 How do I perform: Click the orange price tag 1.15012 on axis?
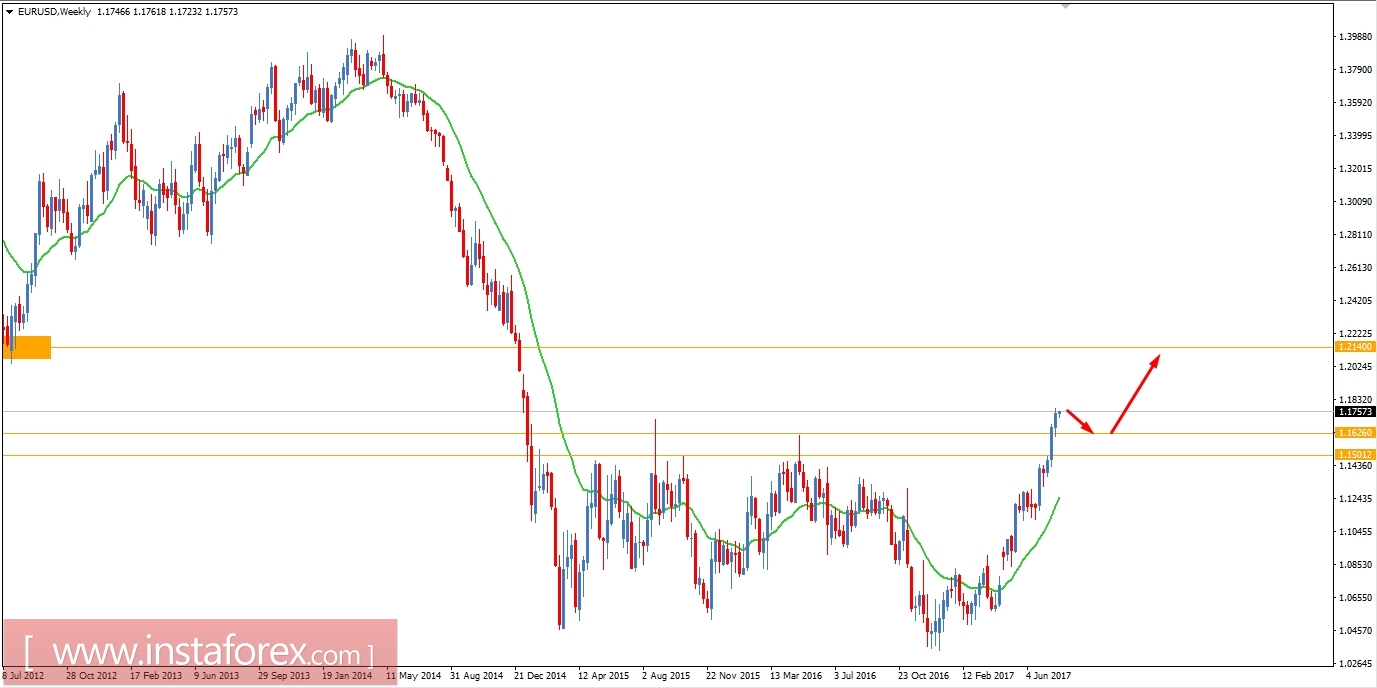1355,455
